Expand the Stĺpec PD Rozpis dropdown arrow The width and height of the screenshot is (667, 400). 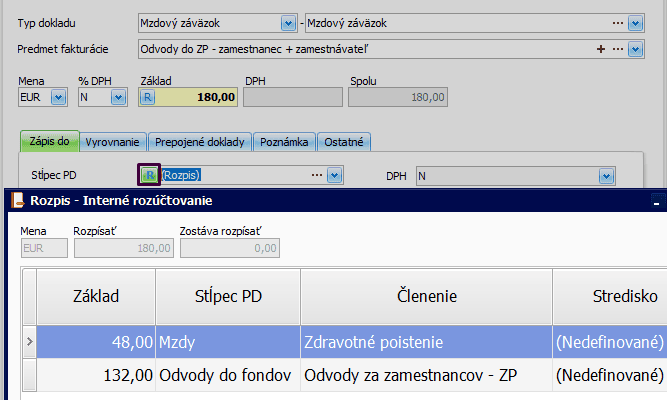(334, 176)
